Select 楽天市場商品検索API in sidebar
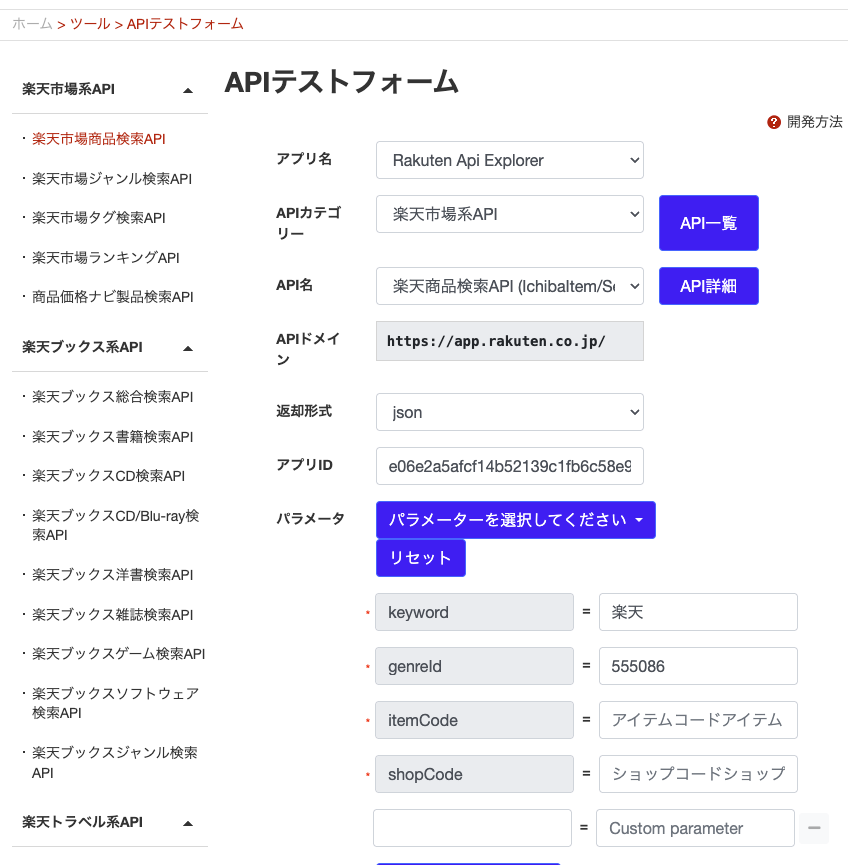This screenshot has width=848, height=865. (x=99, y=139)
